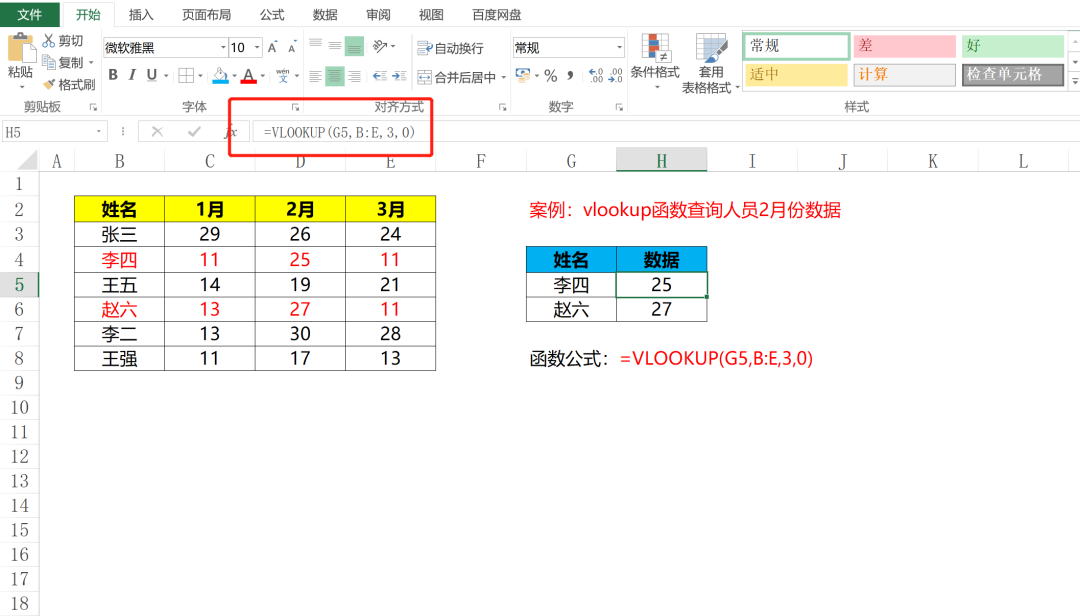
Task: Click the cell borders grid icon
Action: 186,75
